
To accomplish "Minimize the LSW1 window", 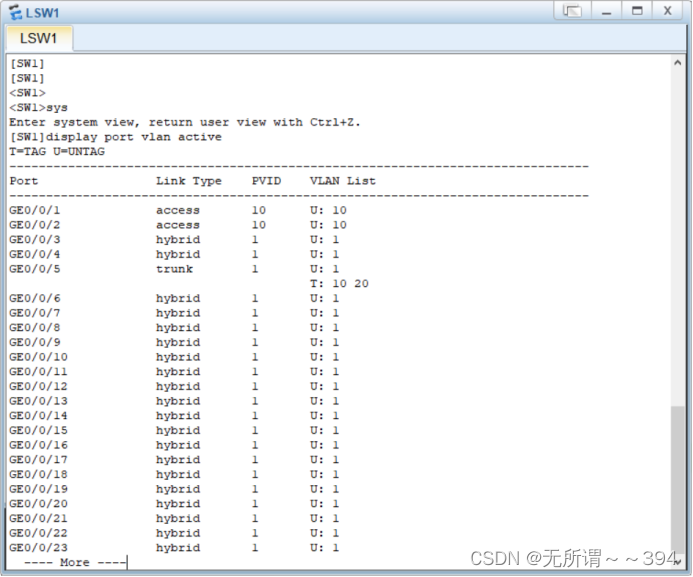I will [607, 11].
